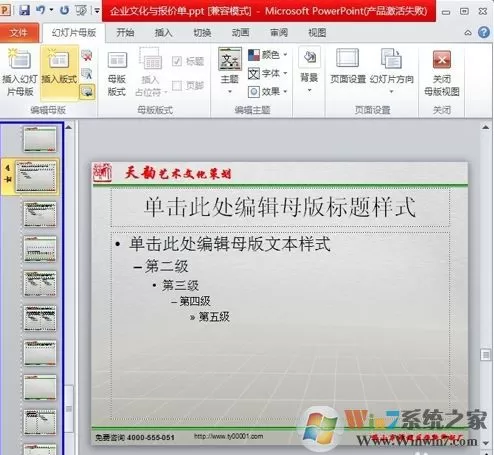
Task: Switch to the Insert (插入) tab
Action: coord(163,33)
